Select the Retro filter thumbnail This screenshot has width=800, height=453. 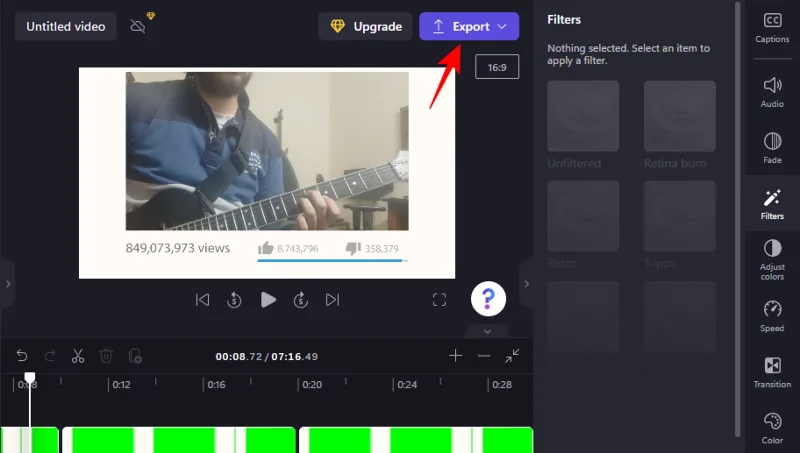583,216
